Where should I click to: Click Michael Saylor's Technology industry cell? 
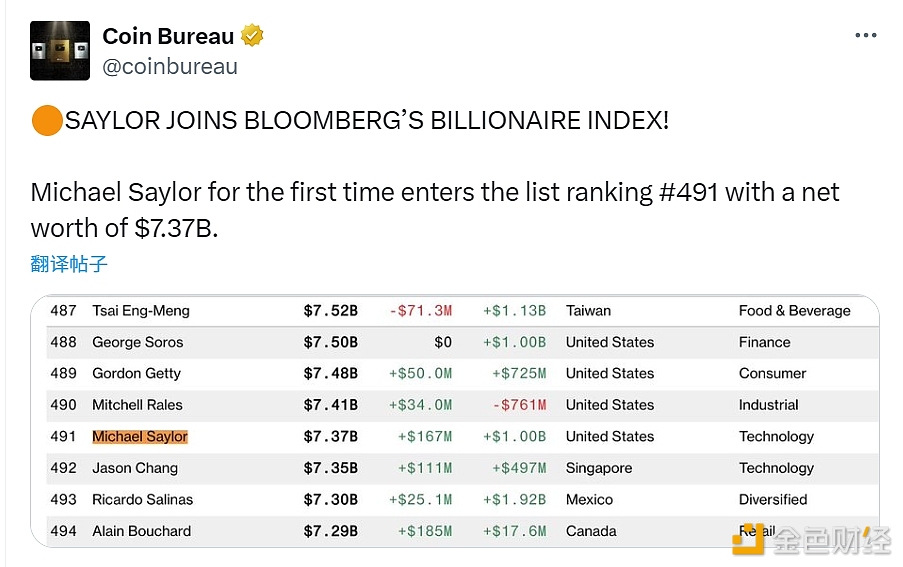click(x=776, y=436)
